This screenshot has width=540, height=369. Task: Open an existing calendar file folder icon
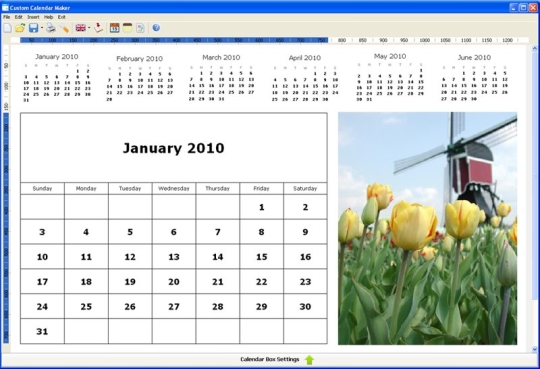click(x=20, y=28)
